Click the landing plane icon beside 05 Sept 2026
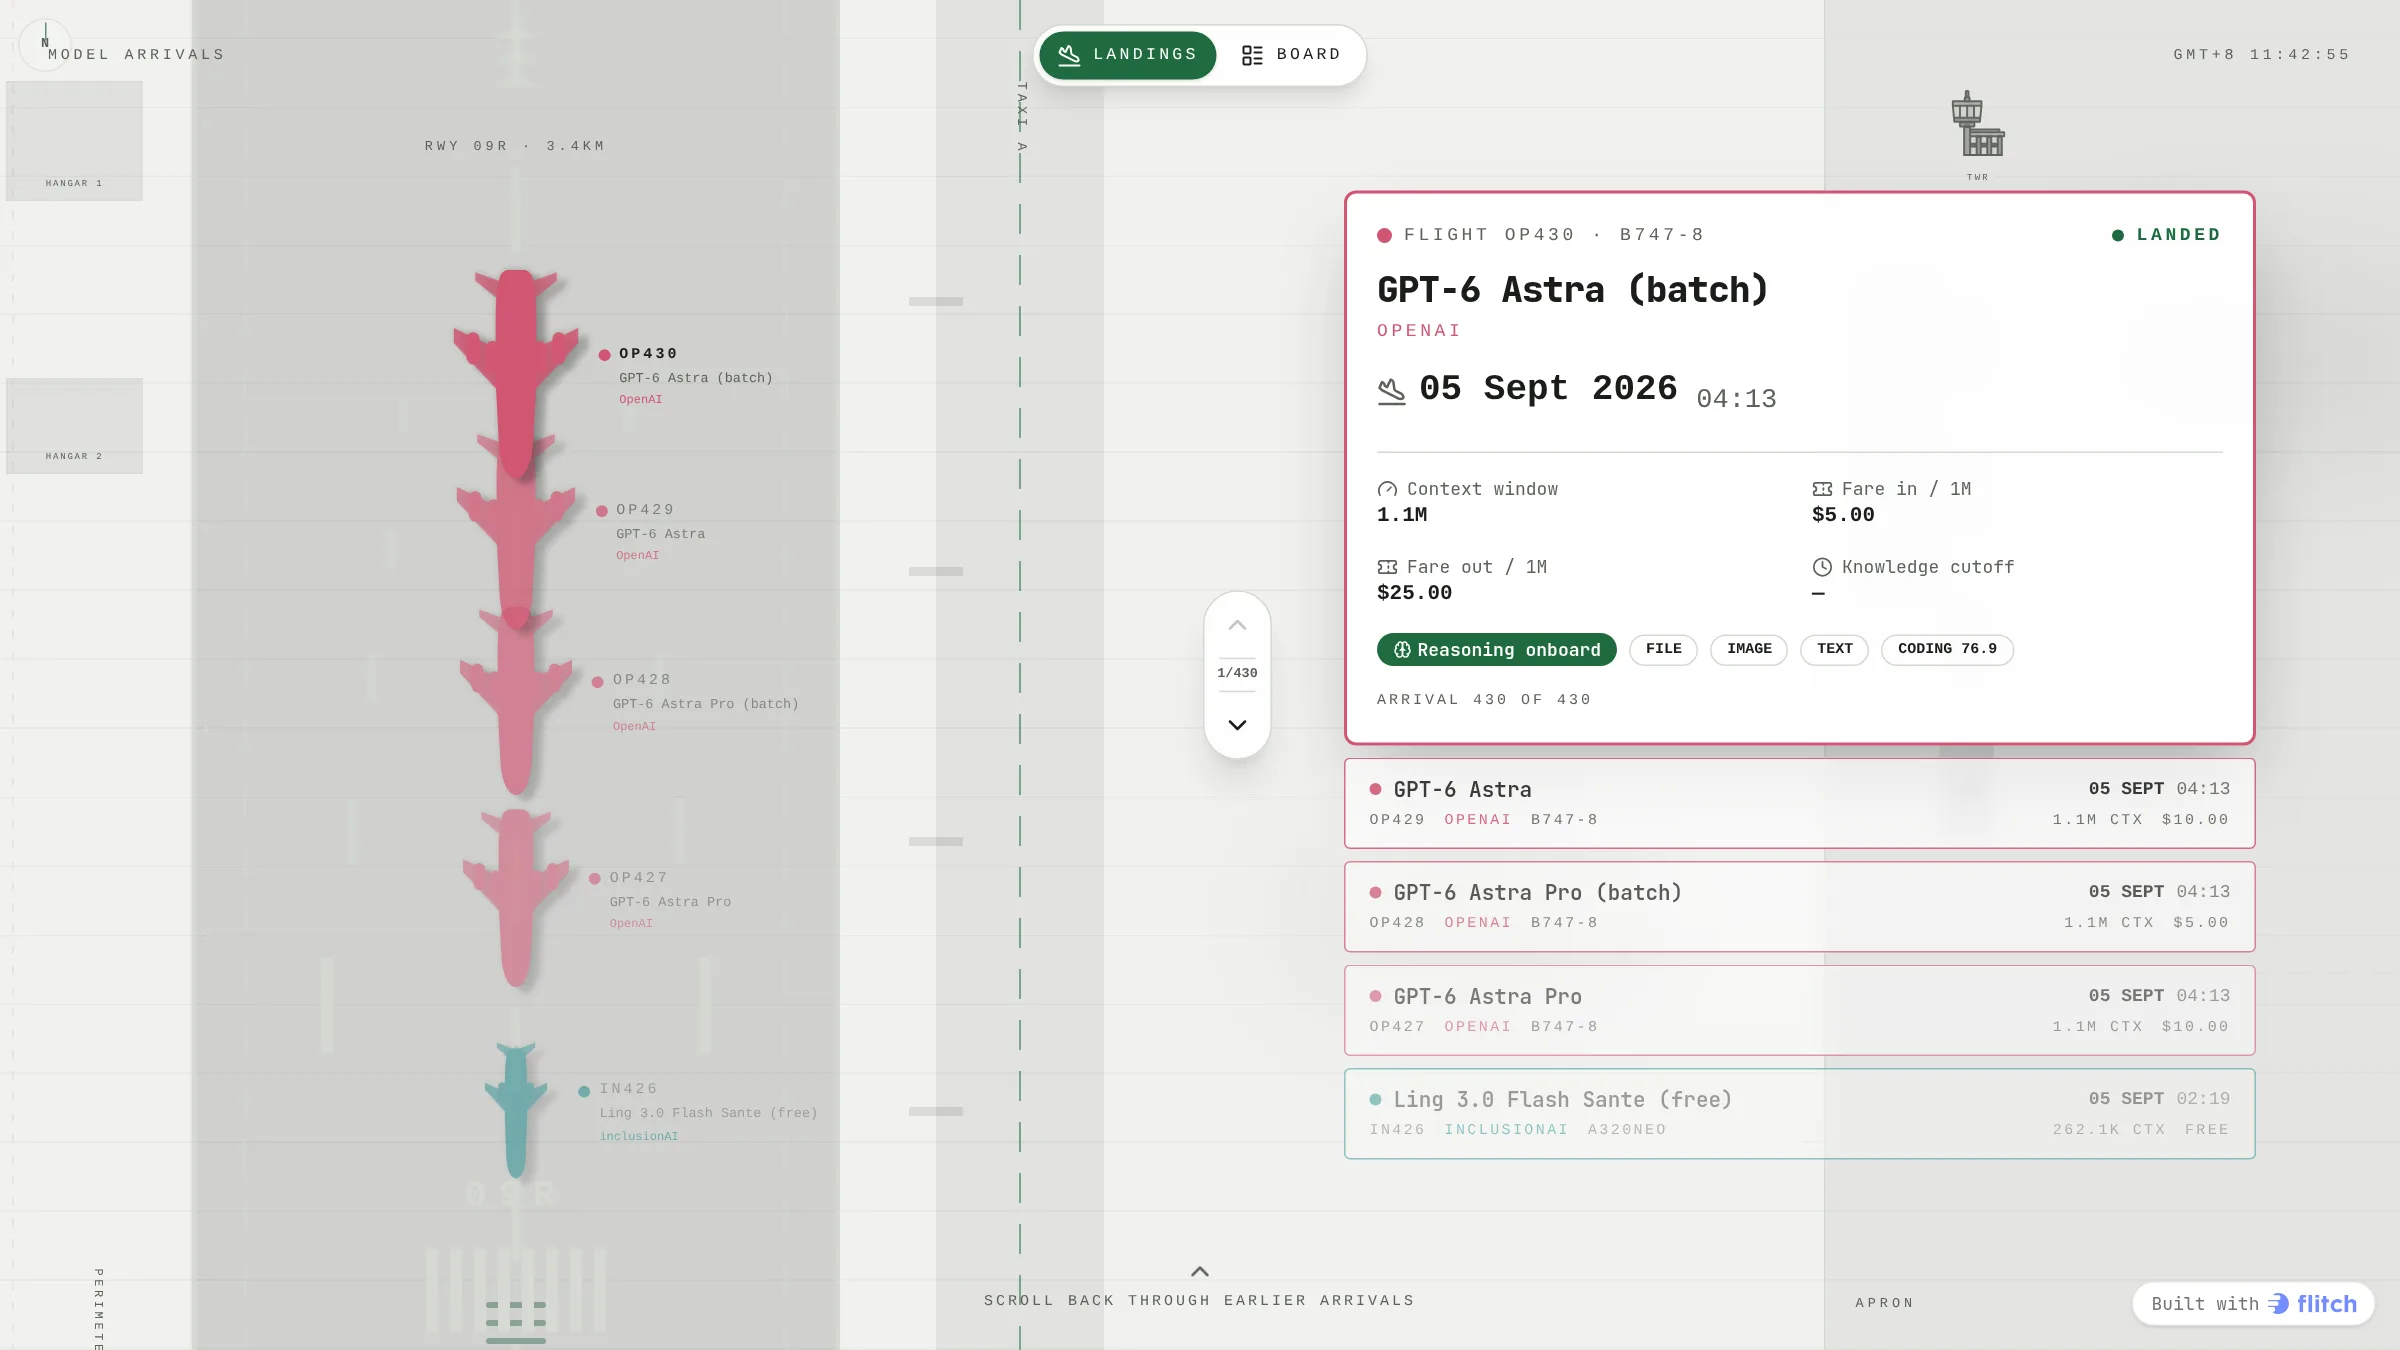 1391,391
